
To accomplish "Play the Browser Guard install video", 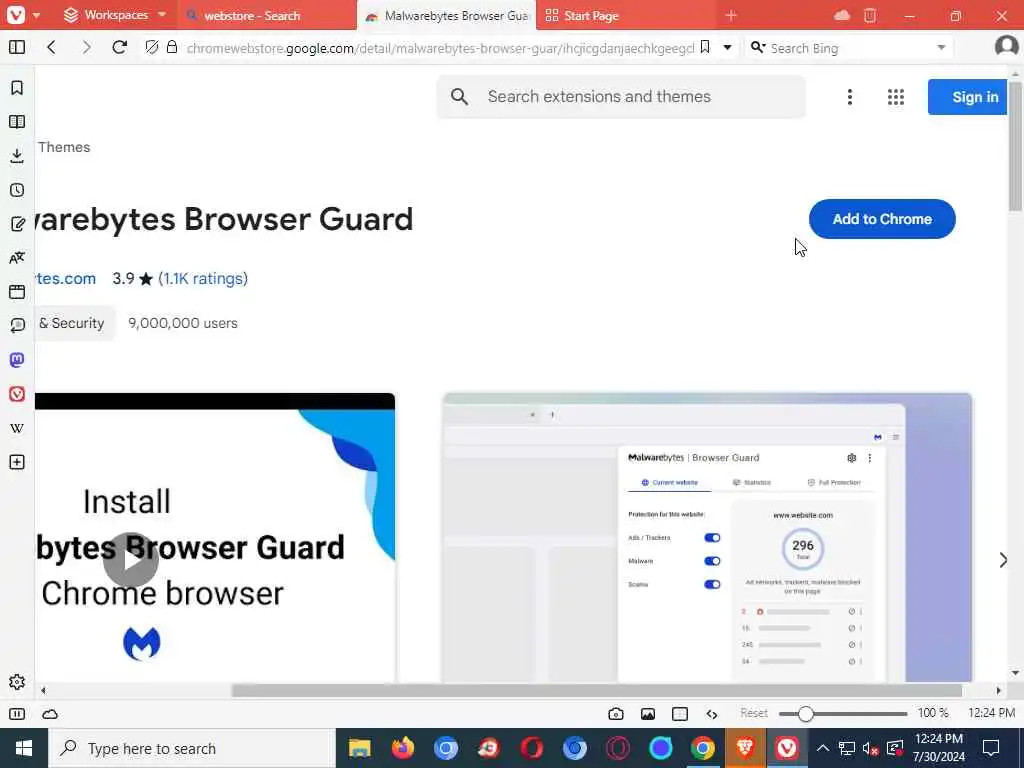I will (130, 560).
